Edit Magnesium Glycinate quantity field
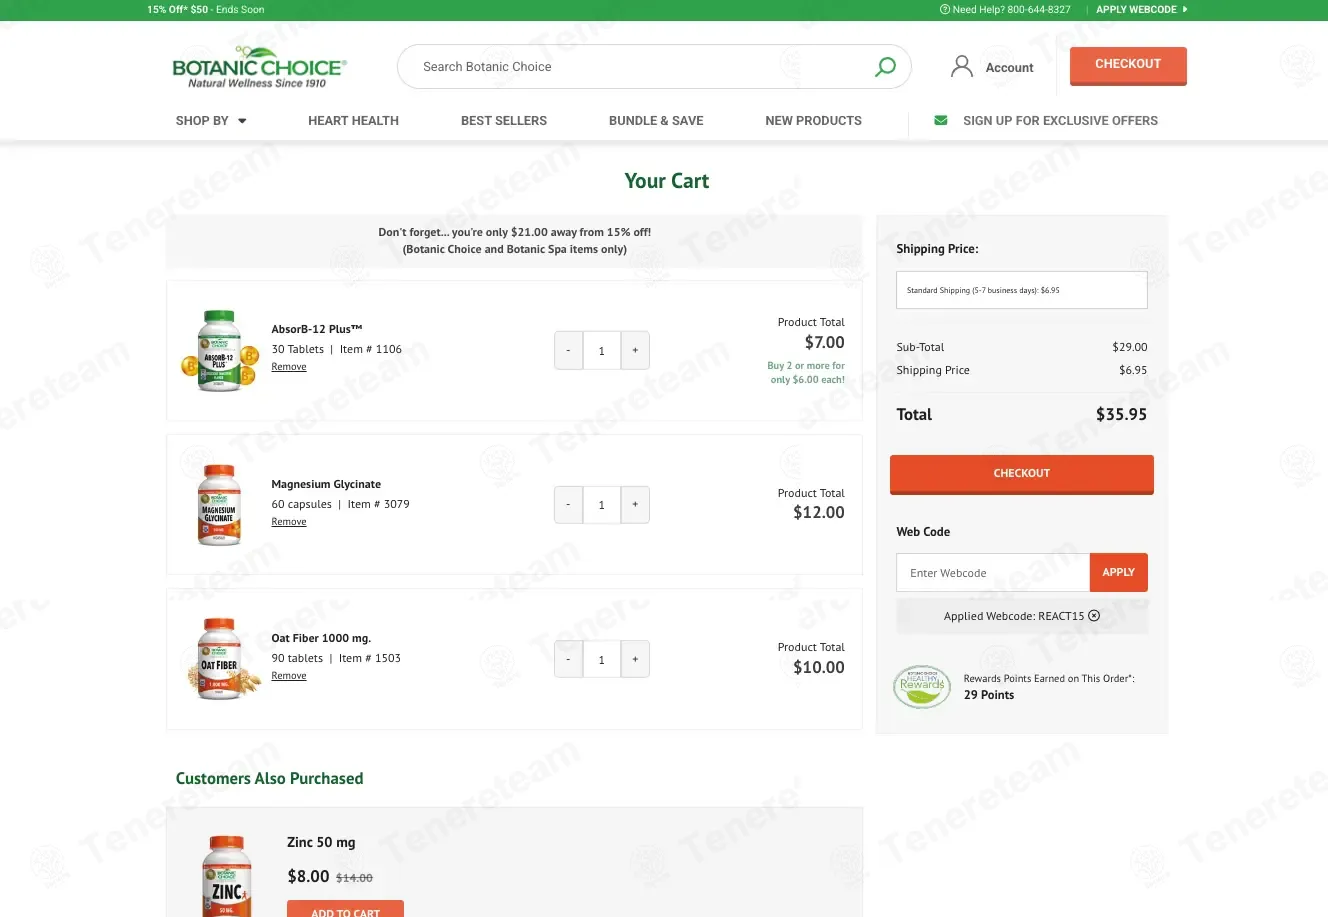Image resolution: width=1328 pixels, height=917 pixels. pos(601,505)
